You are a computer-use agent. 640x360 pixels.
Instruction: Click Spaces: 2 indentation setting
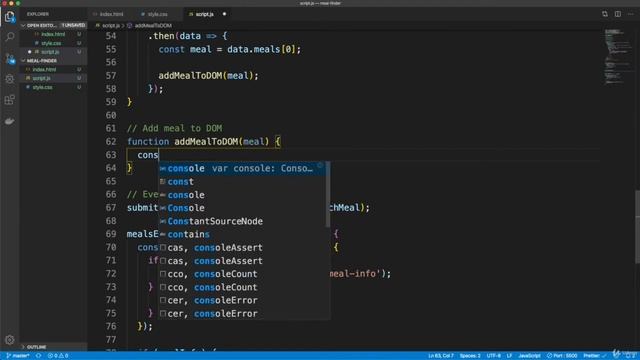click(470, 356)
